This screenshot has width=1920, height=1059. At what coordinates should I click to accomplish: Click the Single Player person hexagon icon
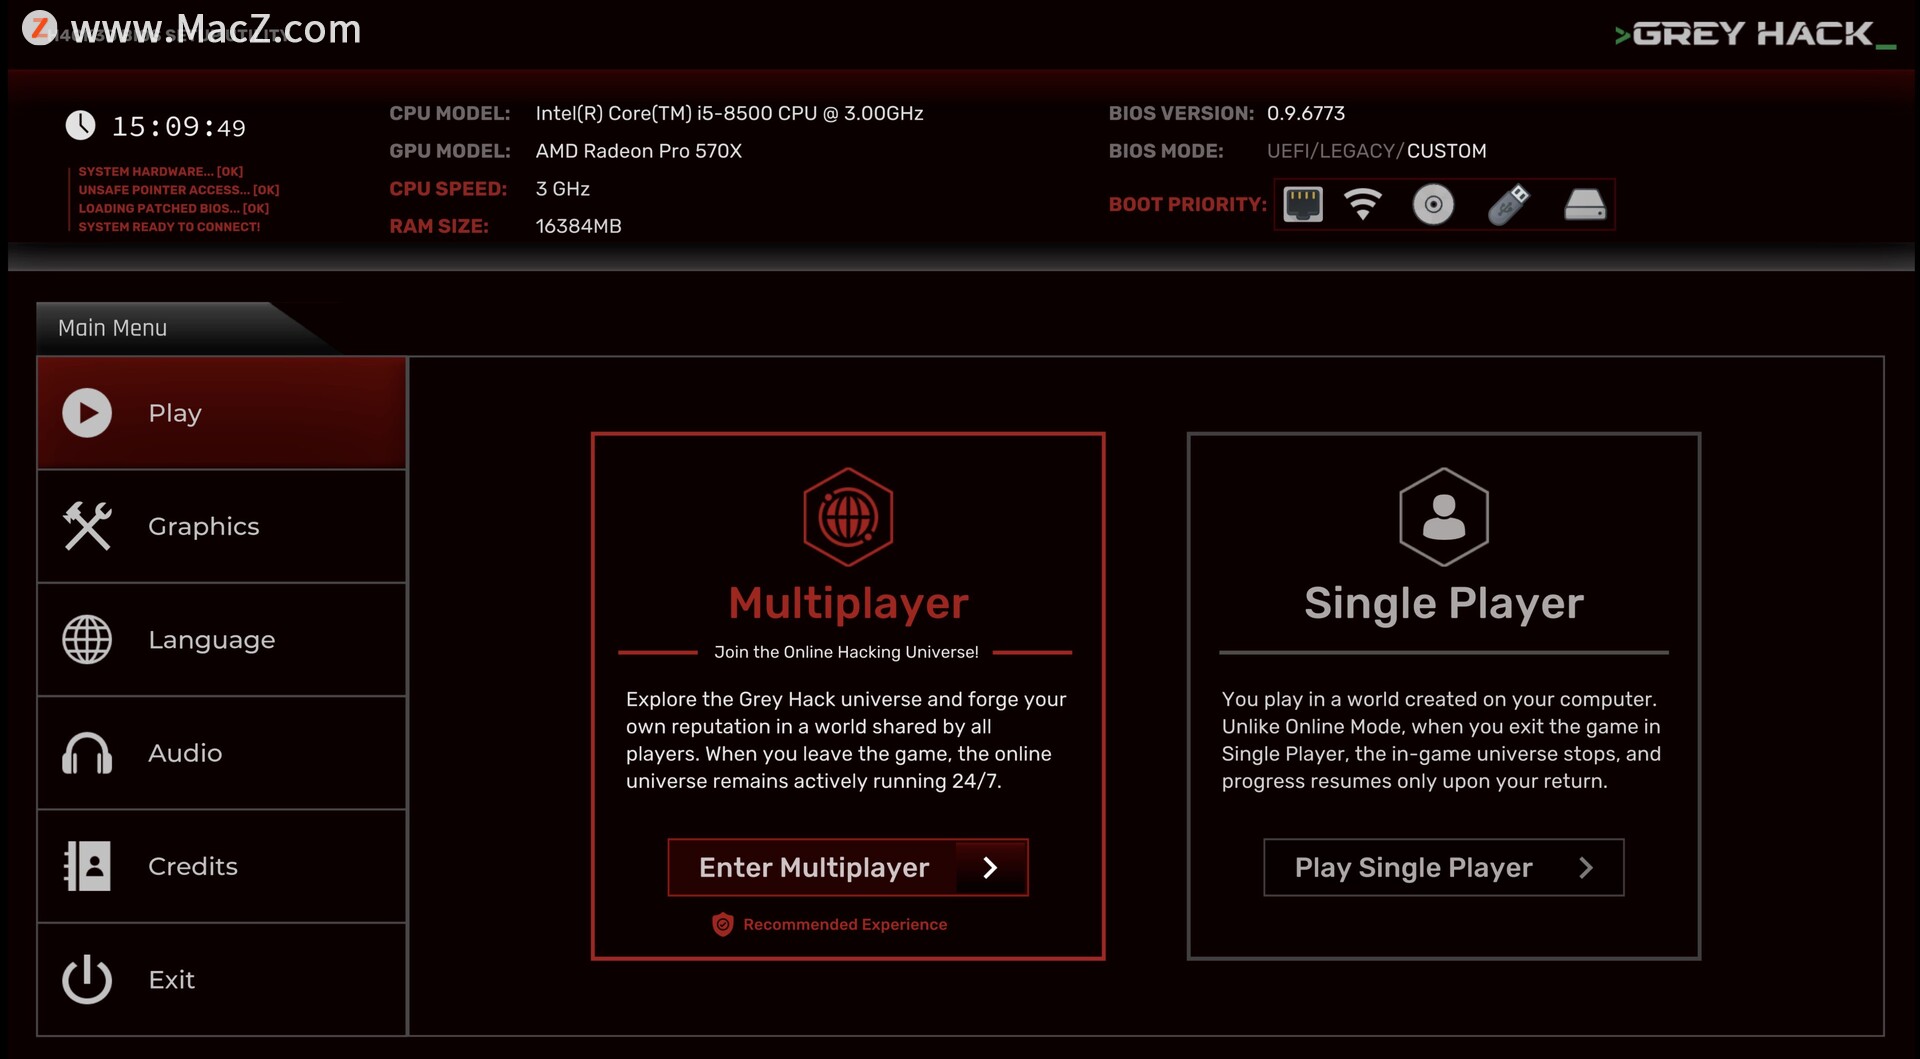[x=1444, y=517]
